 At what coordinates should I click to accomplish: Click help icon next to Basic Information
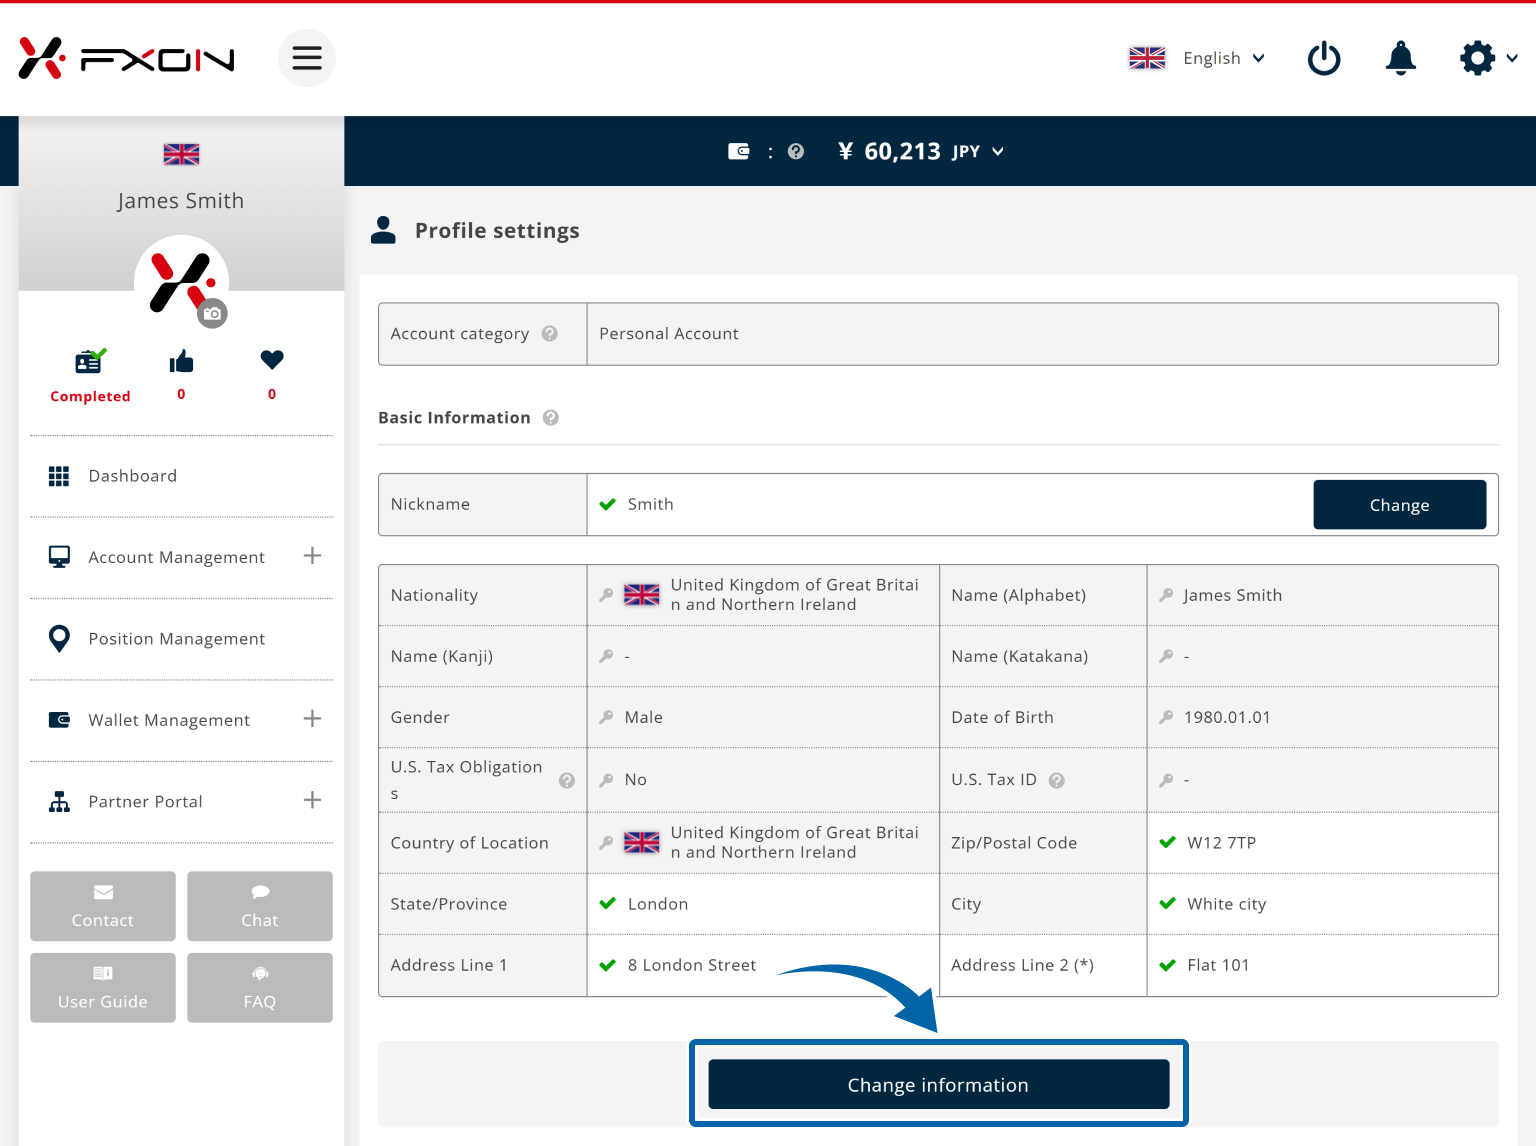tap(551, 418)
